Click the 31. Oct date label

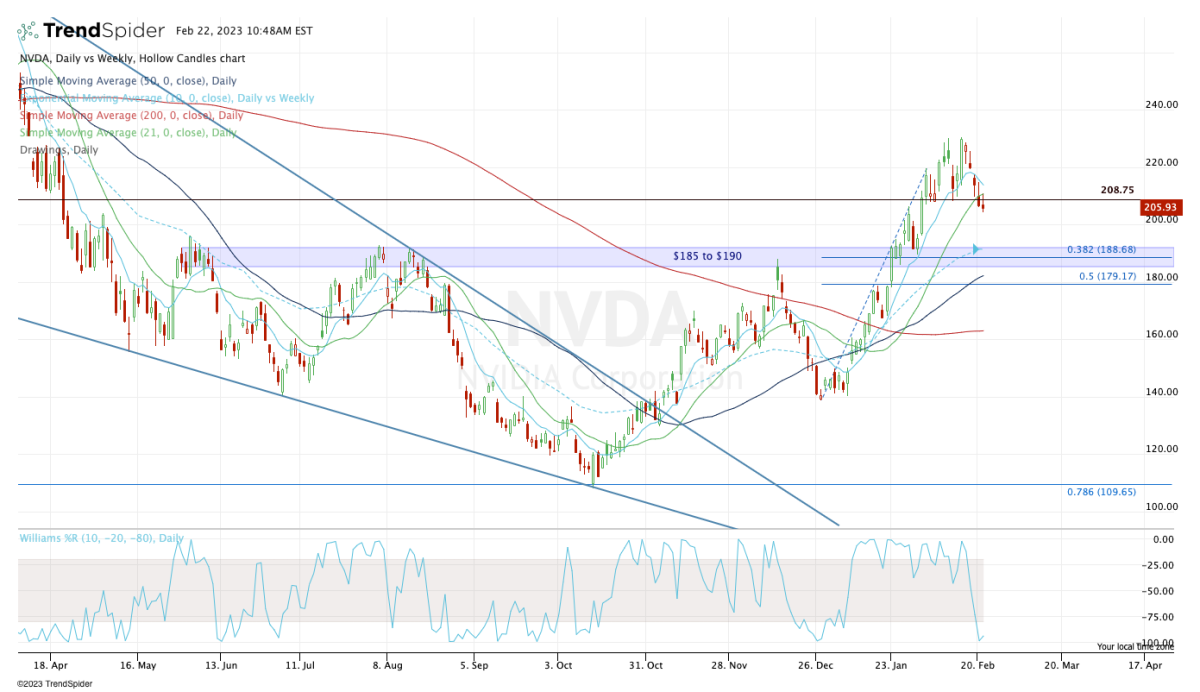point(647,664)
